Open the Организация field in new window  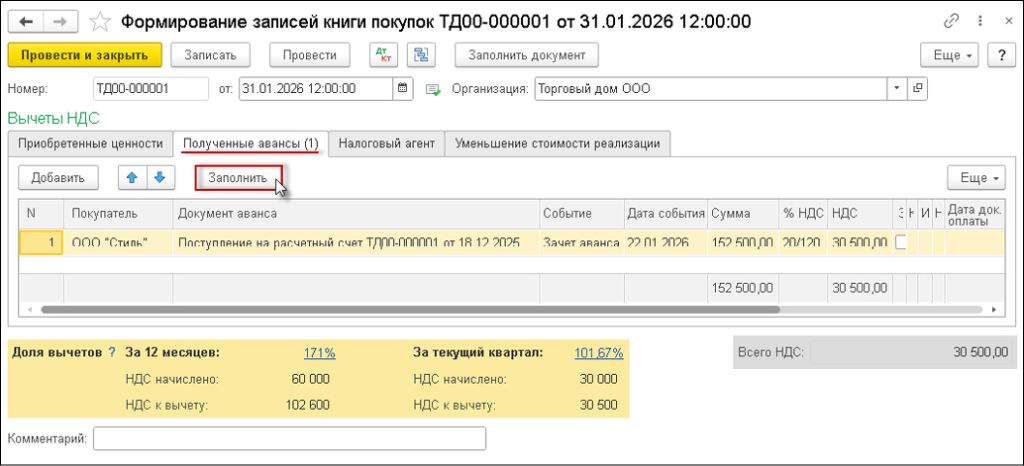pyautogui.click(x=917, y=88)
